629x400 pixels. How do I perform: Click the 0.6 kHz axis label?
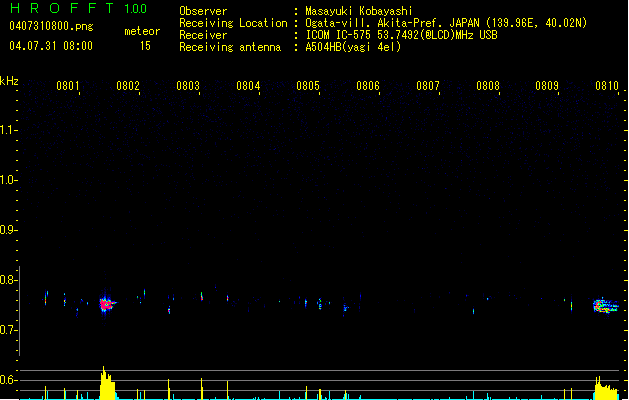[x=8, y=380]
